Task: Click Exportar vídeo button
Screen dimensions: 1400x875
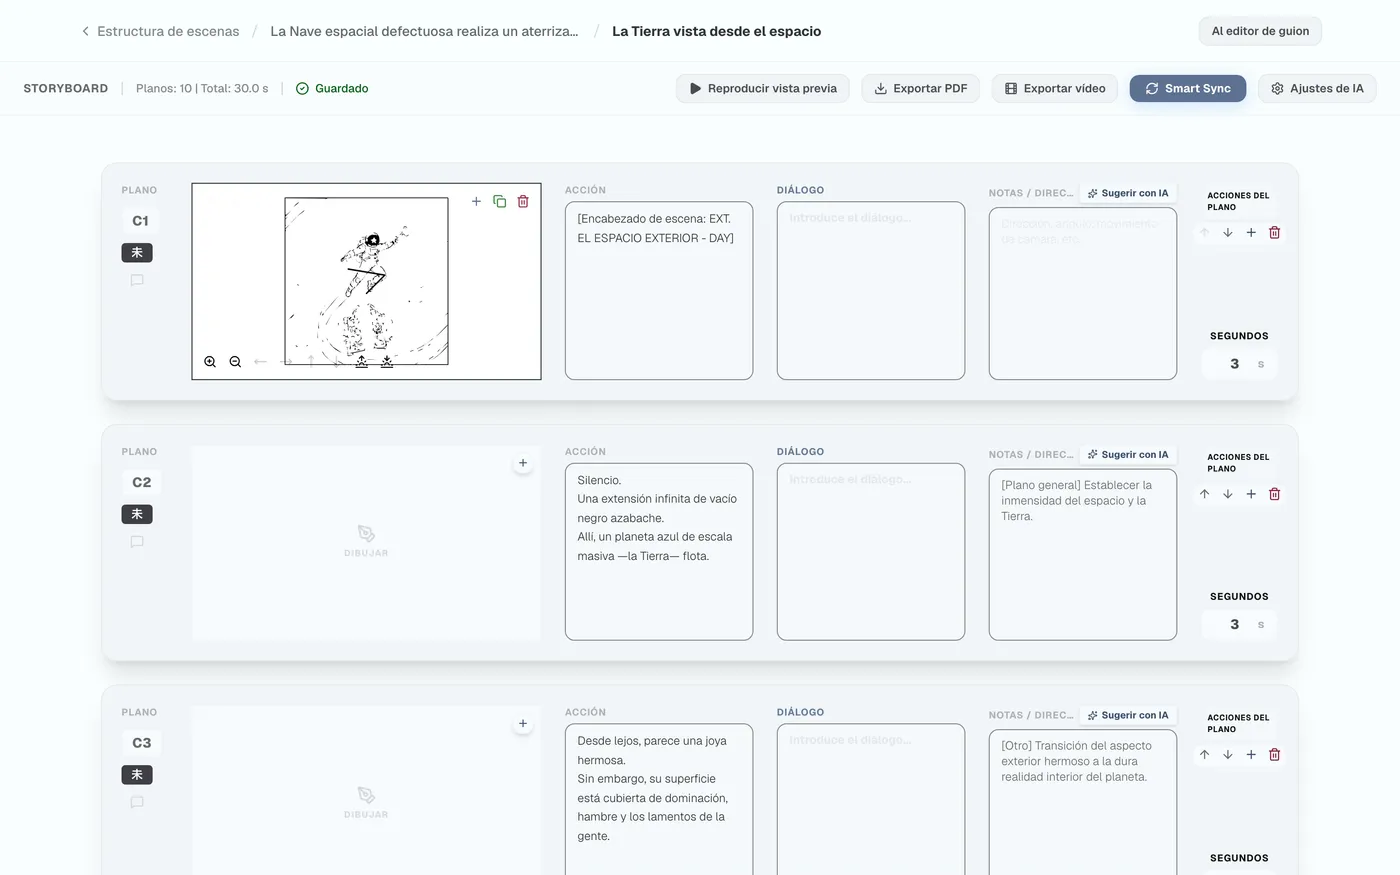Action: point(1055,88)
